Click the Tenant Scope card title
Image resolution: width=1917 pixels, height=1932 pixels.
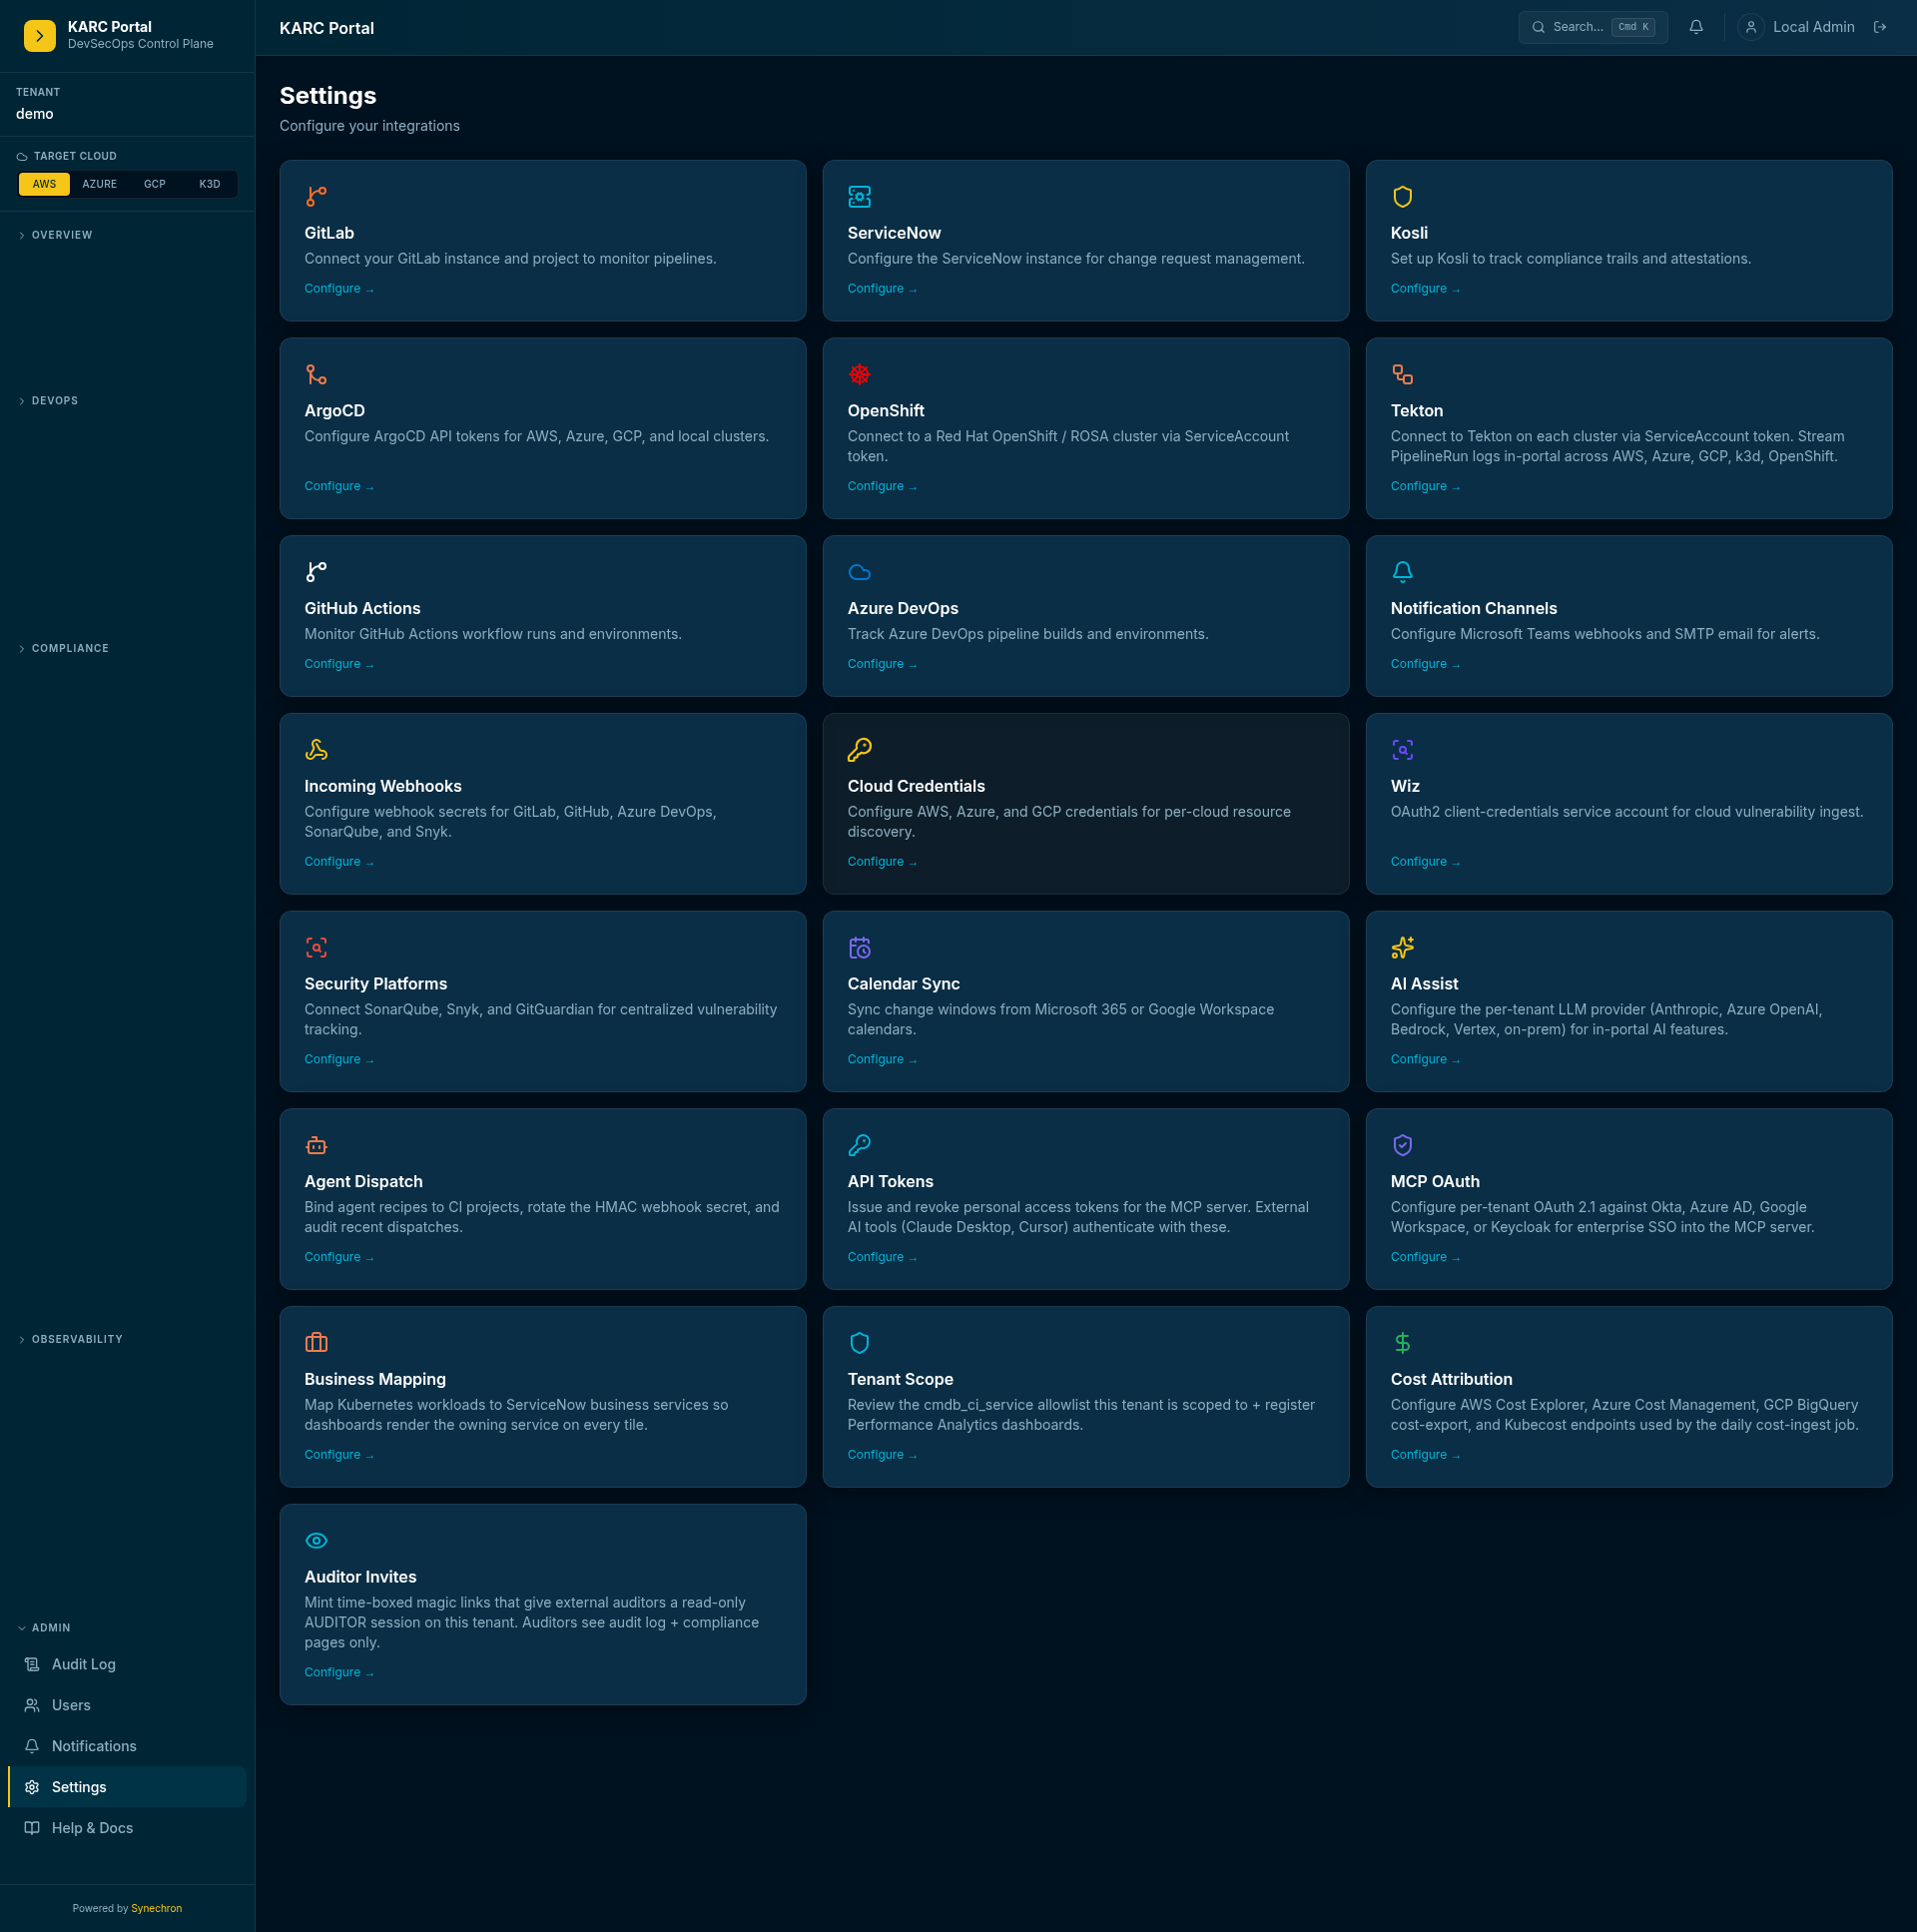(x=900, y=1380)
